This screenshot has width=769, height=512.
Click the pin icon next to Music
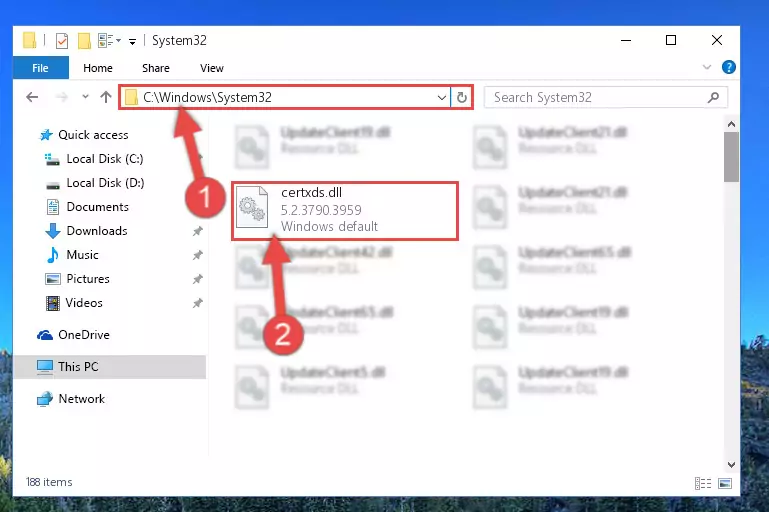click(x=198, y=255)
